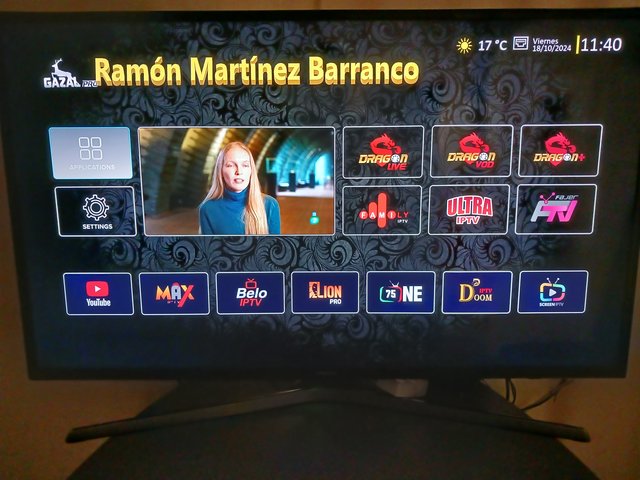Open the Screen IPTV app
The height and width of the screenshot is (480, 640).
[x=553, y=292]
